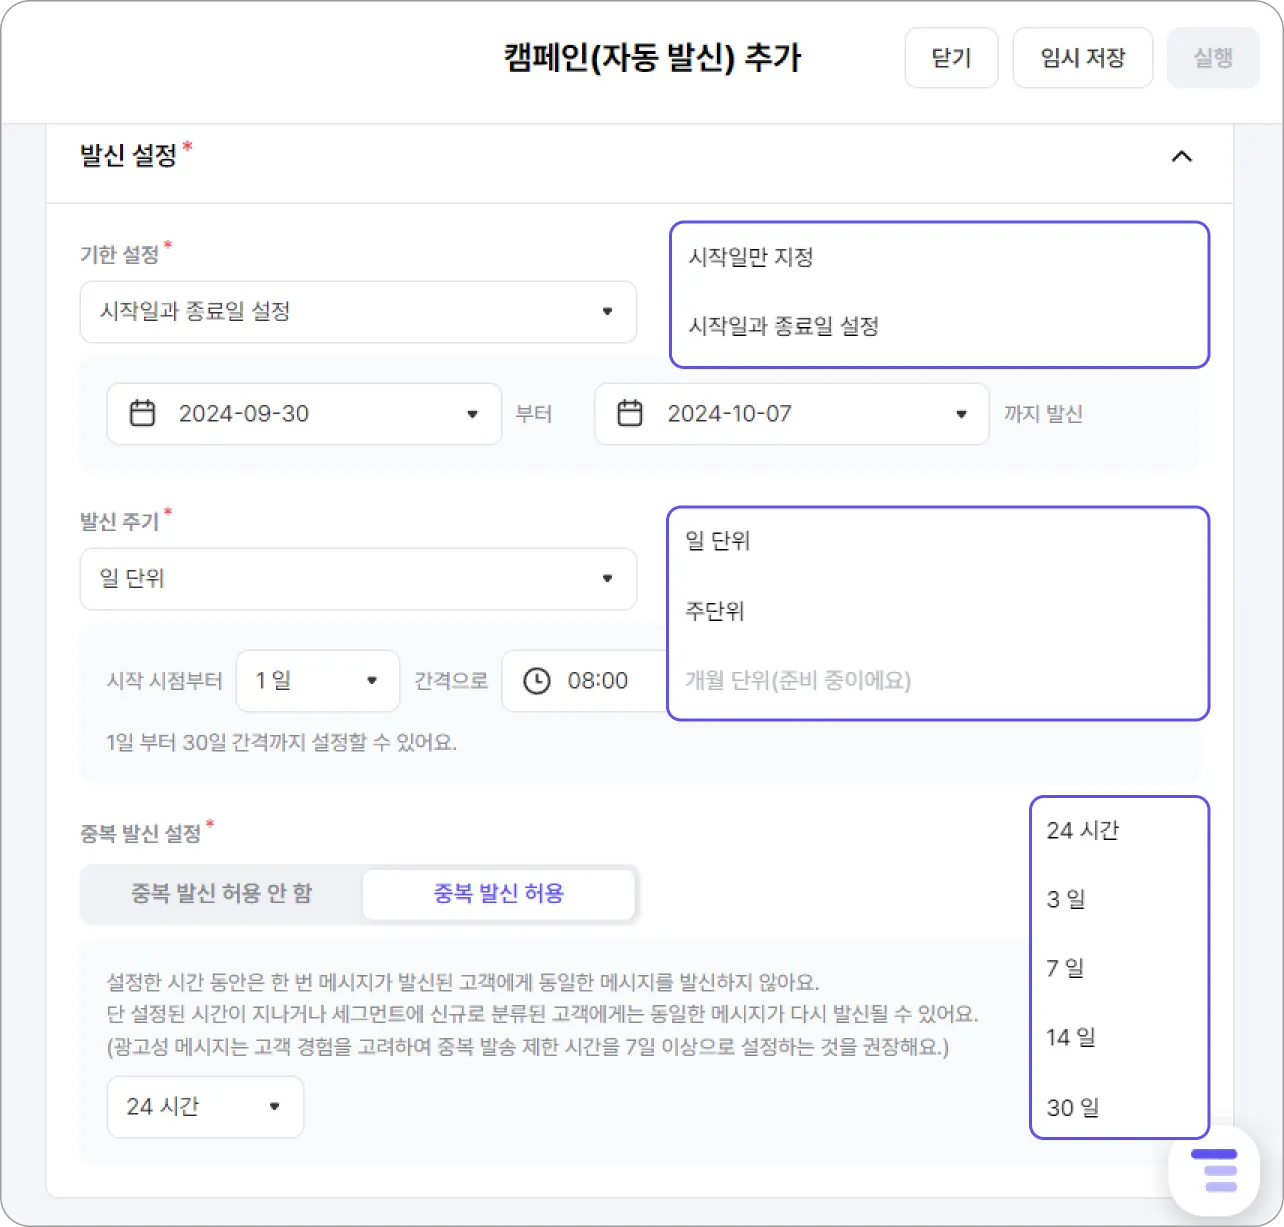Click the 임시 저장 button
The height and width of the screenshot is (1227, 1284).
coord(1082,58)
